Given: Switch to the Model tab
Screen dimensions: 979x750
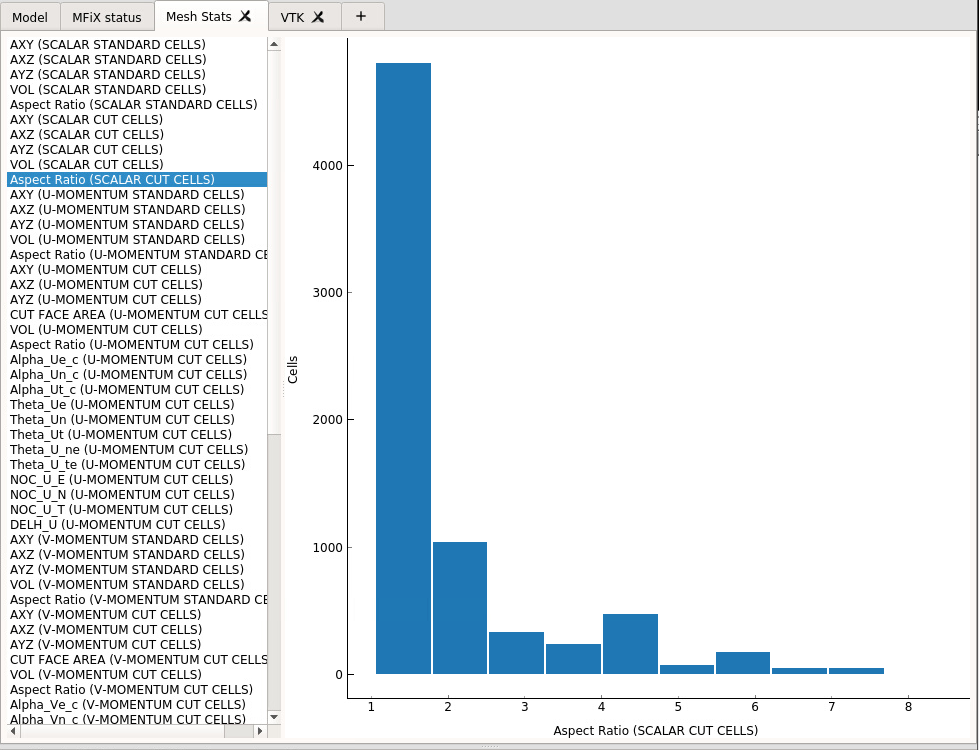Looking at the screenshot, I should coord(29,17).
